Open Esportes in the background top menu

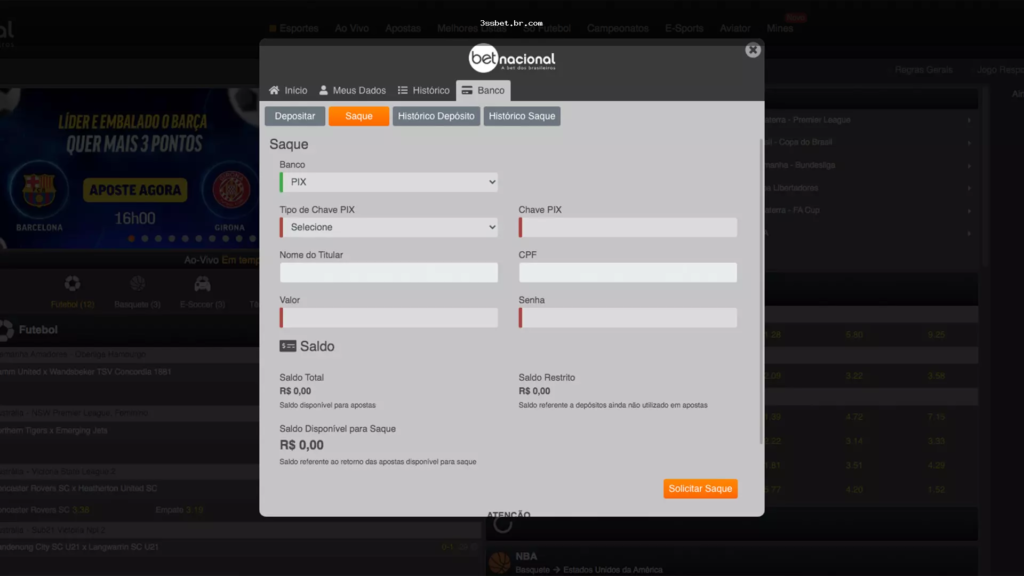click(294, 29)
